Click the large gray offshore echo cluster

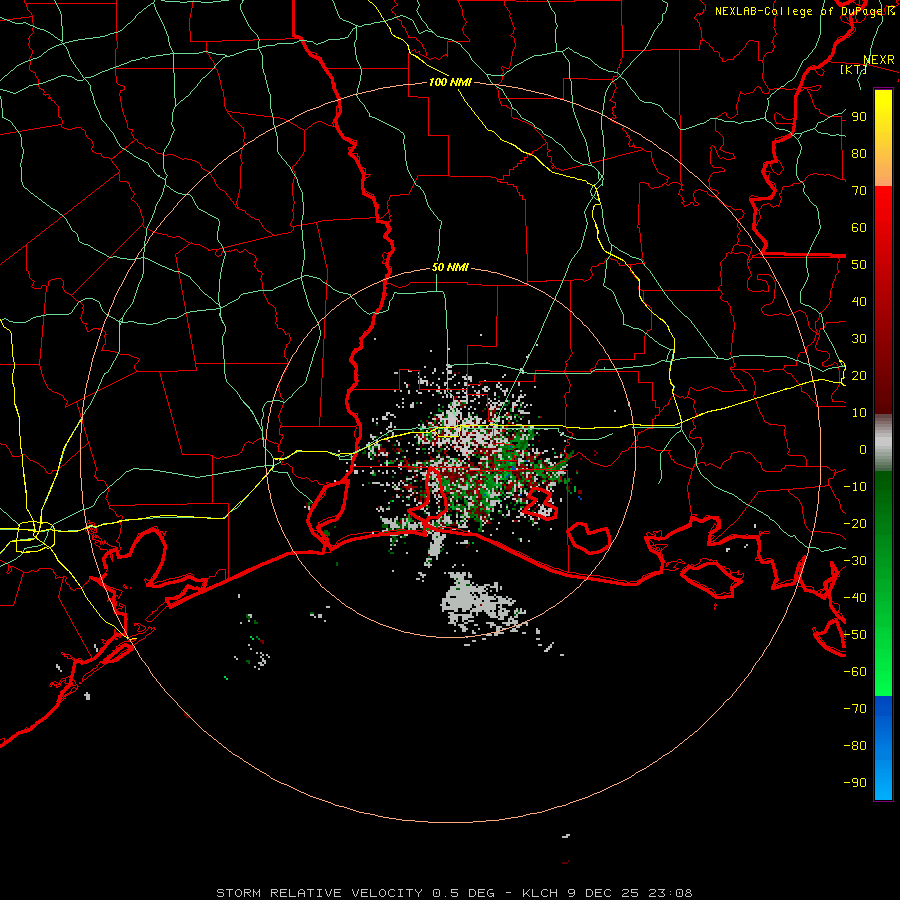pos(480,606)
